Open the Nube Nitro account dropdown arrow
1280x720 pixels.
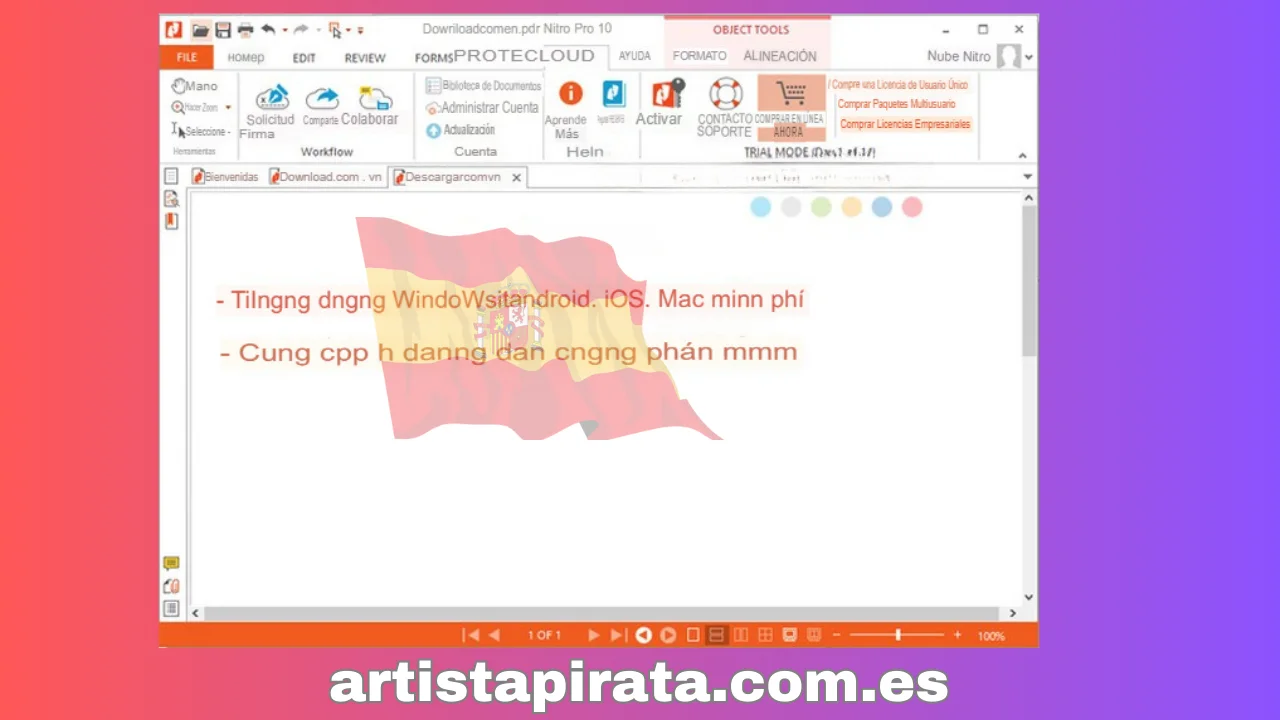click(1030, 58)
